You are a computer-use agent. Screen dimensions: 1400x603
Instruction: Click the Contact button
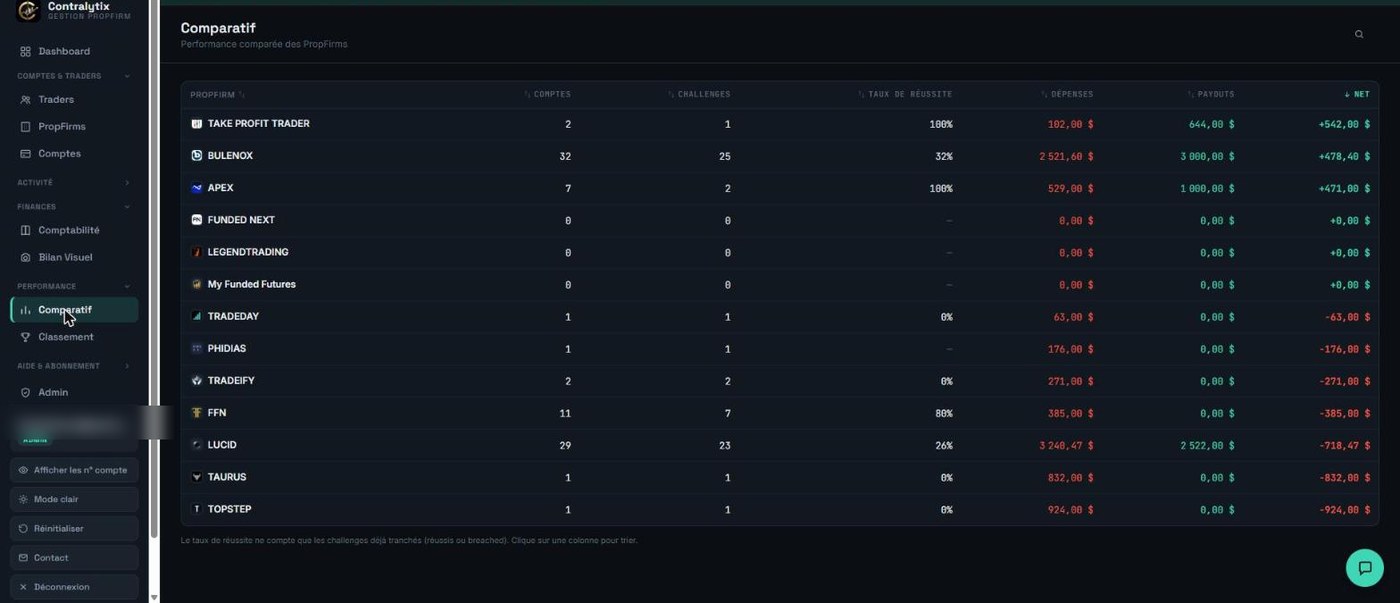74,557
